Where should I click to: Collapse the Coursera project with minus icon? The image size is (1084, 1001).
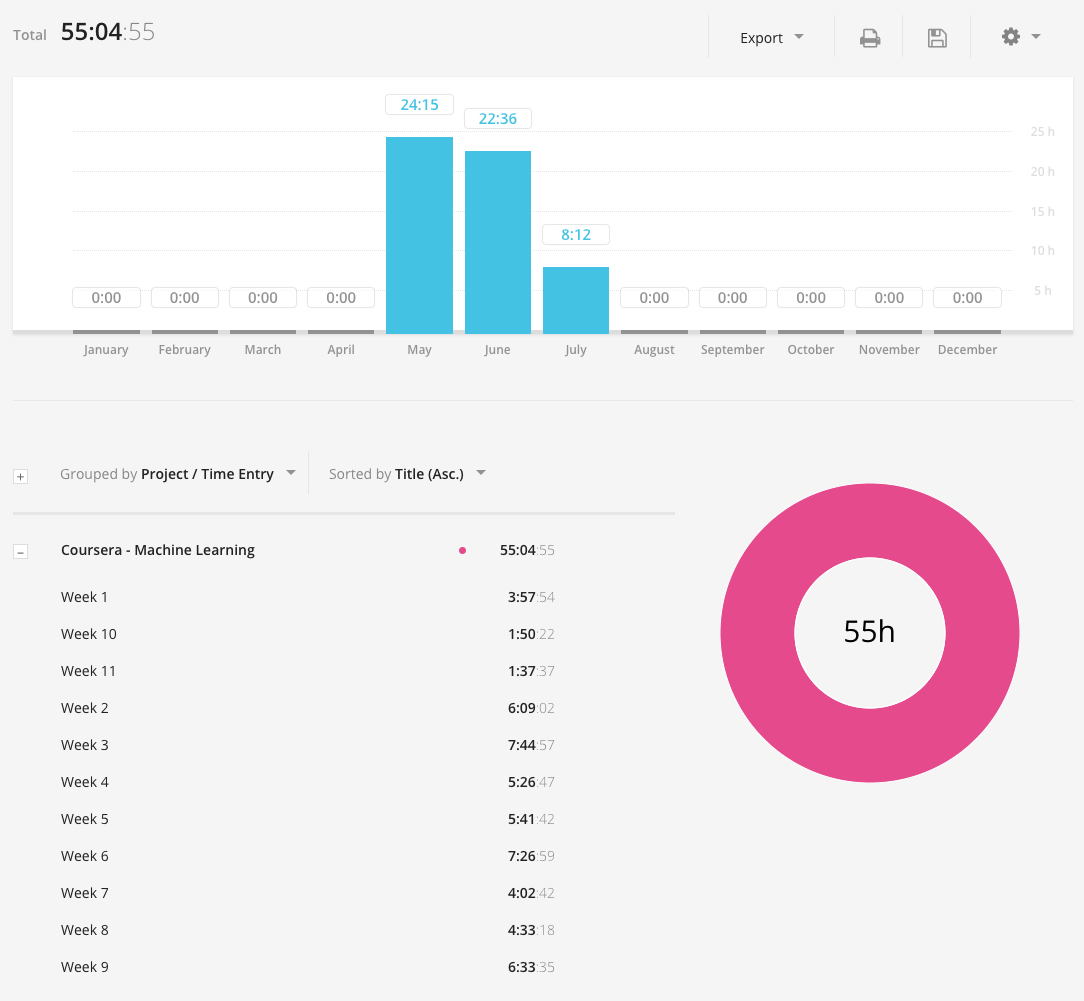point(20,551)
